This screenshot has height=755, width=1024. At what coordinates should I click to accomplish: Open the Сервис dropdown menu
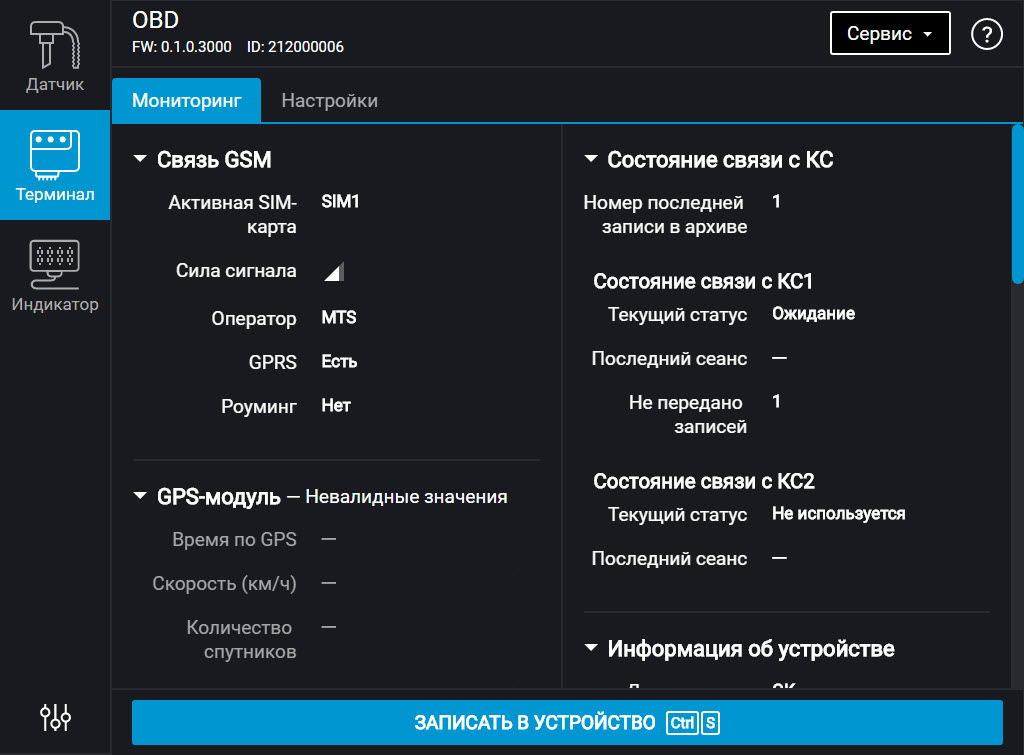(x=890, y=33)
